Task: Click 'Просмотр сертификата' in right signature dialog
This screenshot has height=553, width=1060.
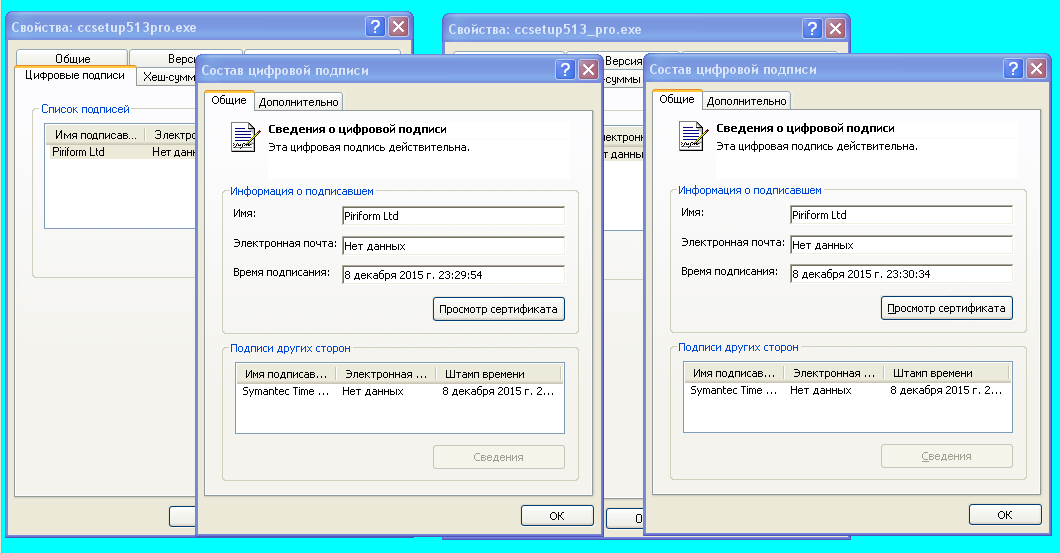Action: pos(946,308)
